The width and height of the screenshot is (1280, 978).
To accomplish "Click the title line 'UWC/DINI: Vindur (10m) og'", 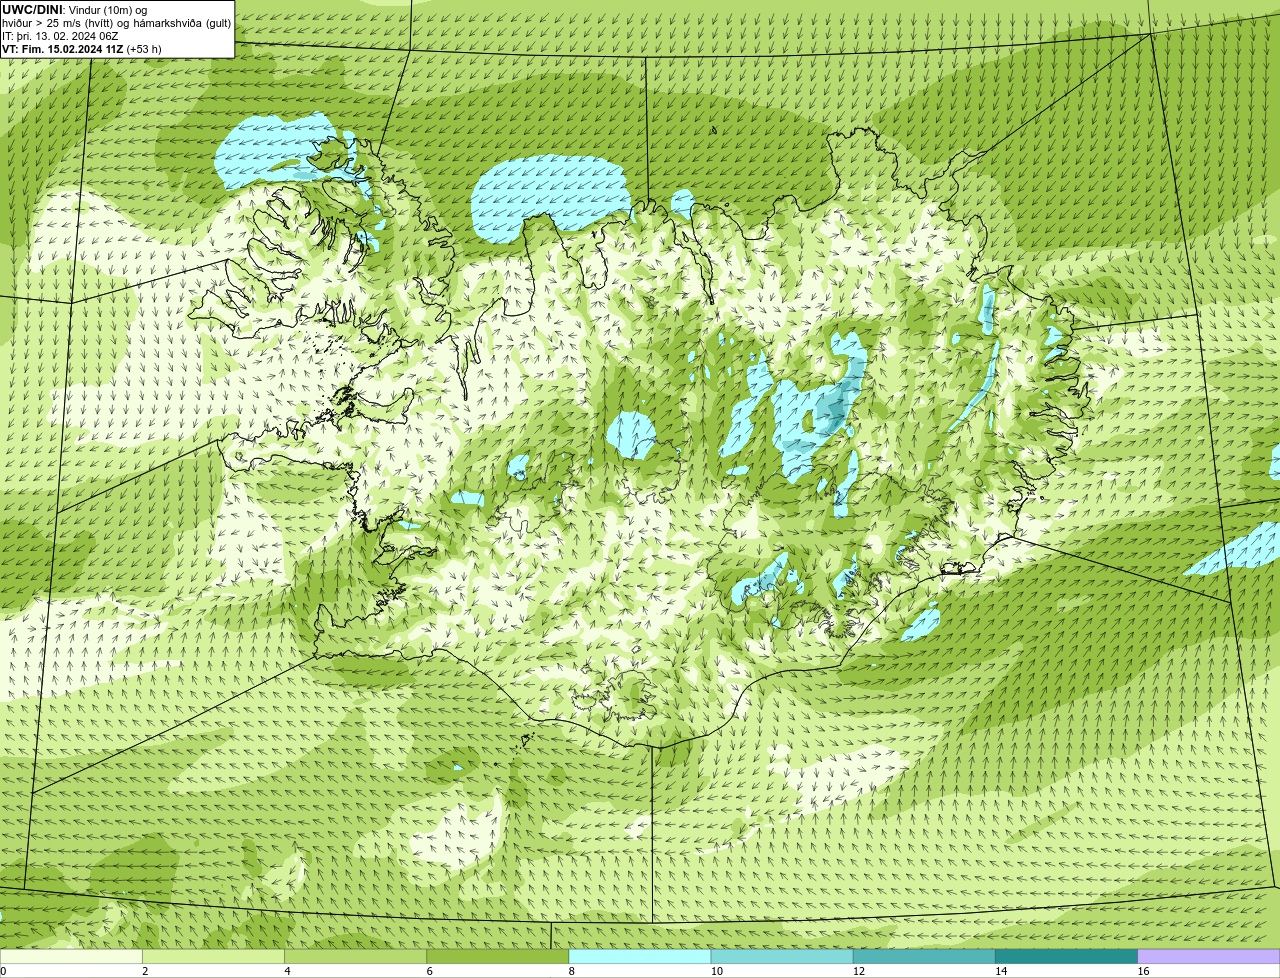I will (x=75, y=10).
